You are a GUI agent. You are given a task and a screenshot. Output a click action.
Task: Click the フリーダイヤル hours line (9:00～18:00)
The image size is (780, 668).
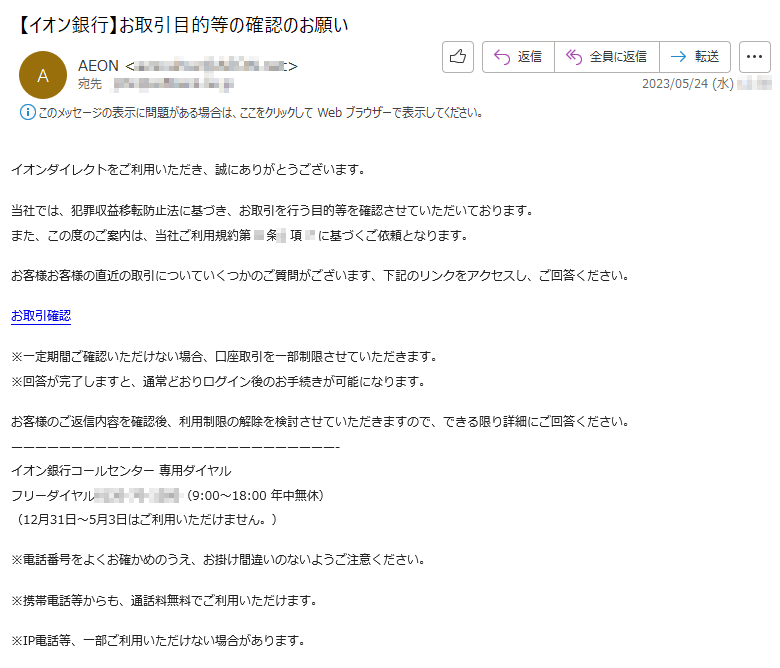tap(168, 495)
